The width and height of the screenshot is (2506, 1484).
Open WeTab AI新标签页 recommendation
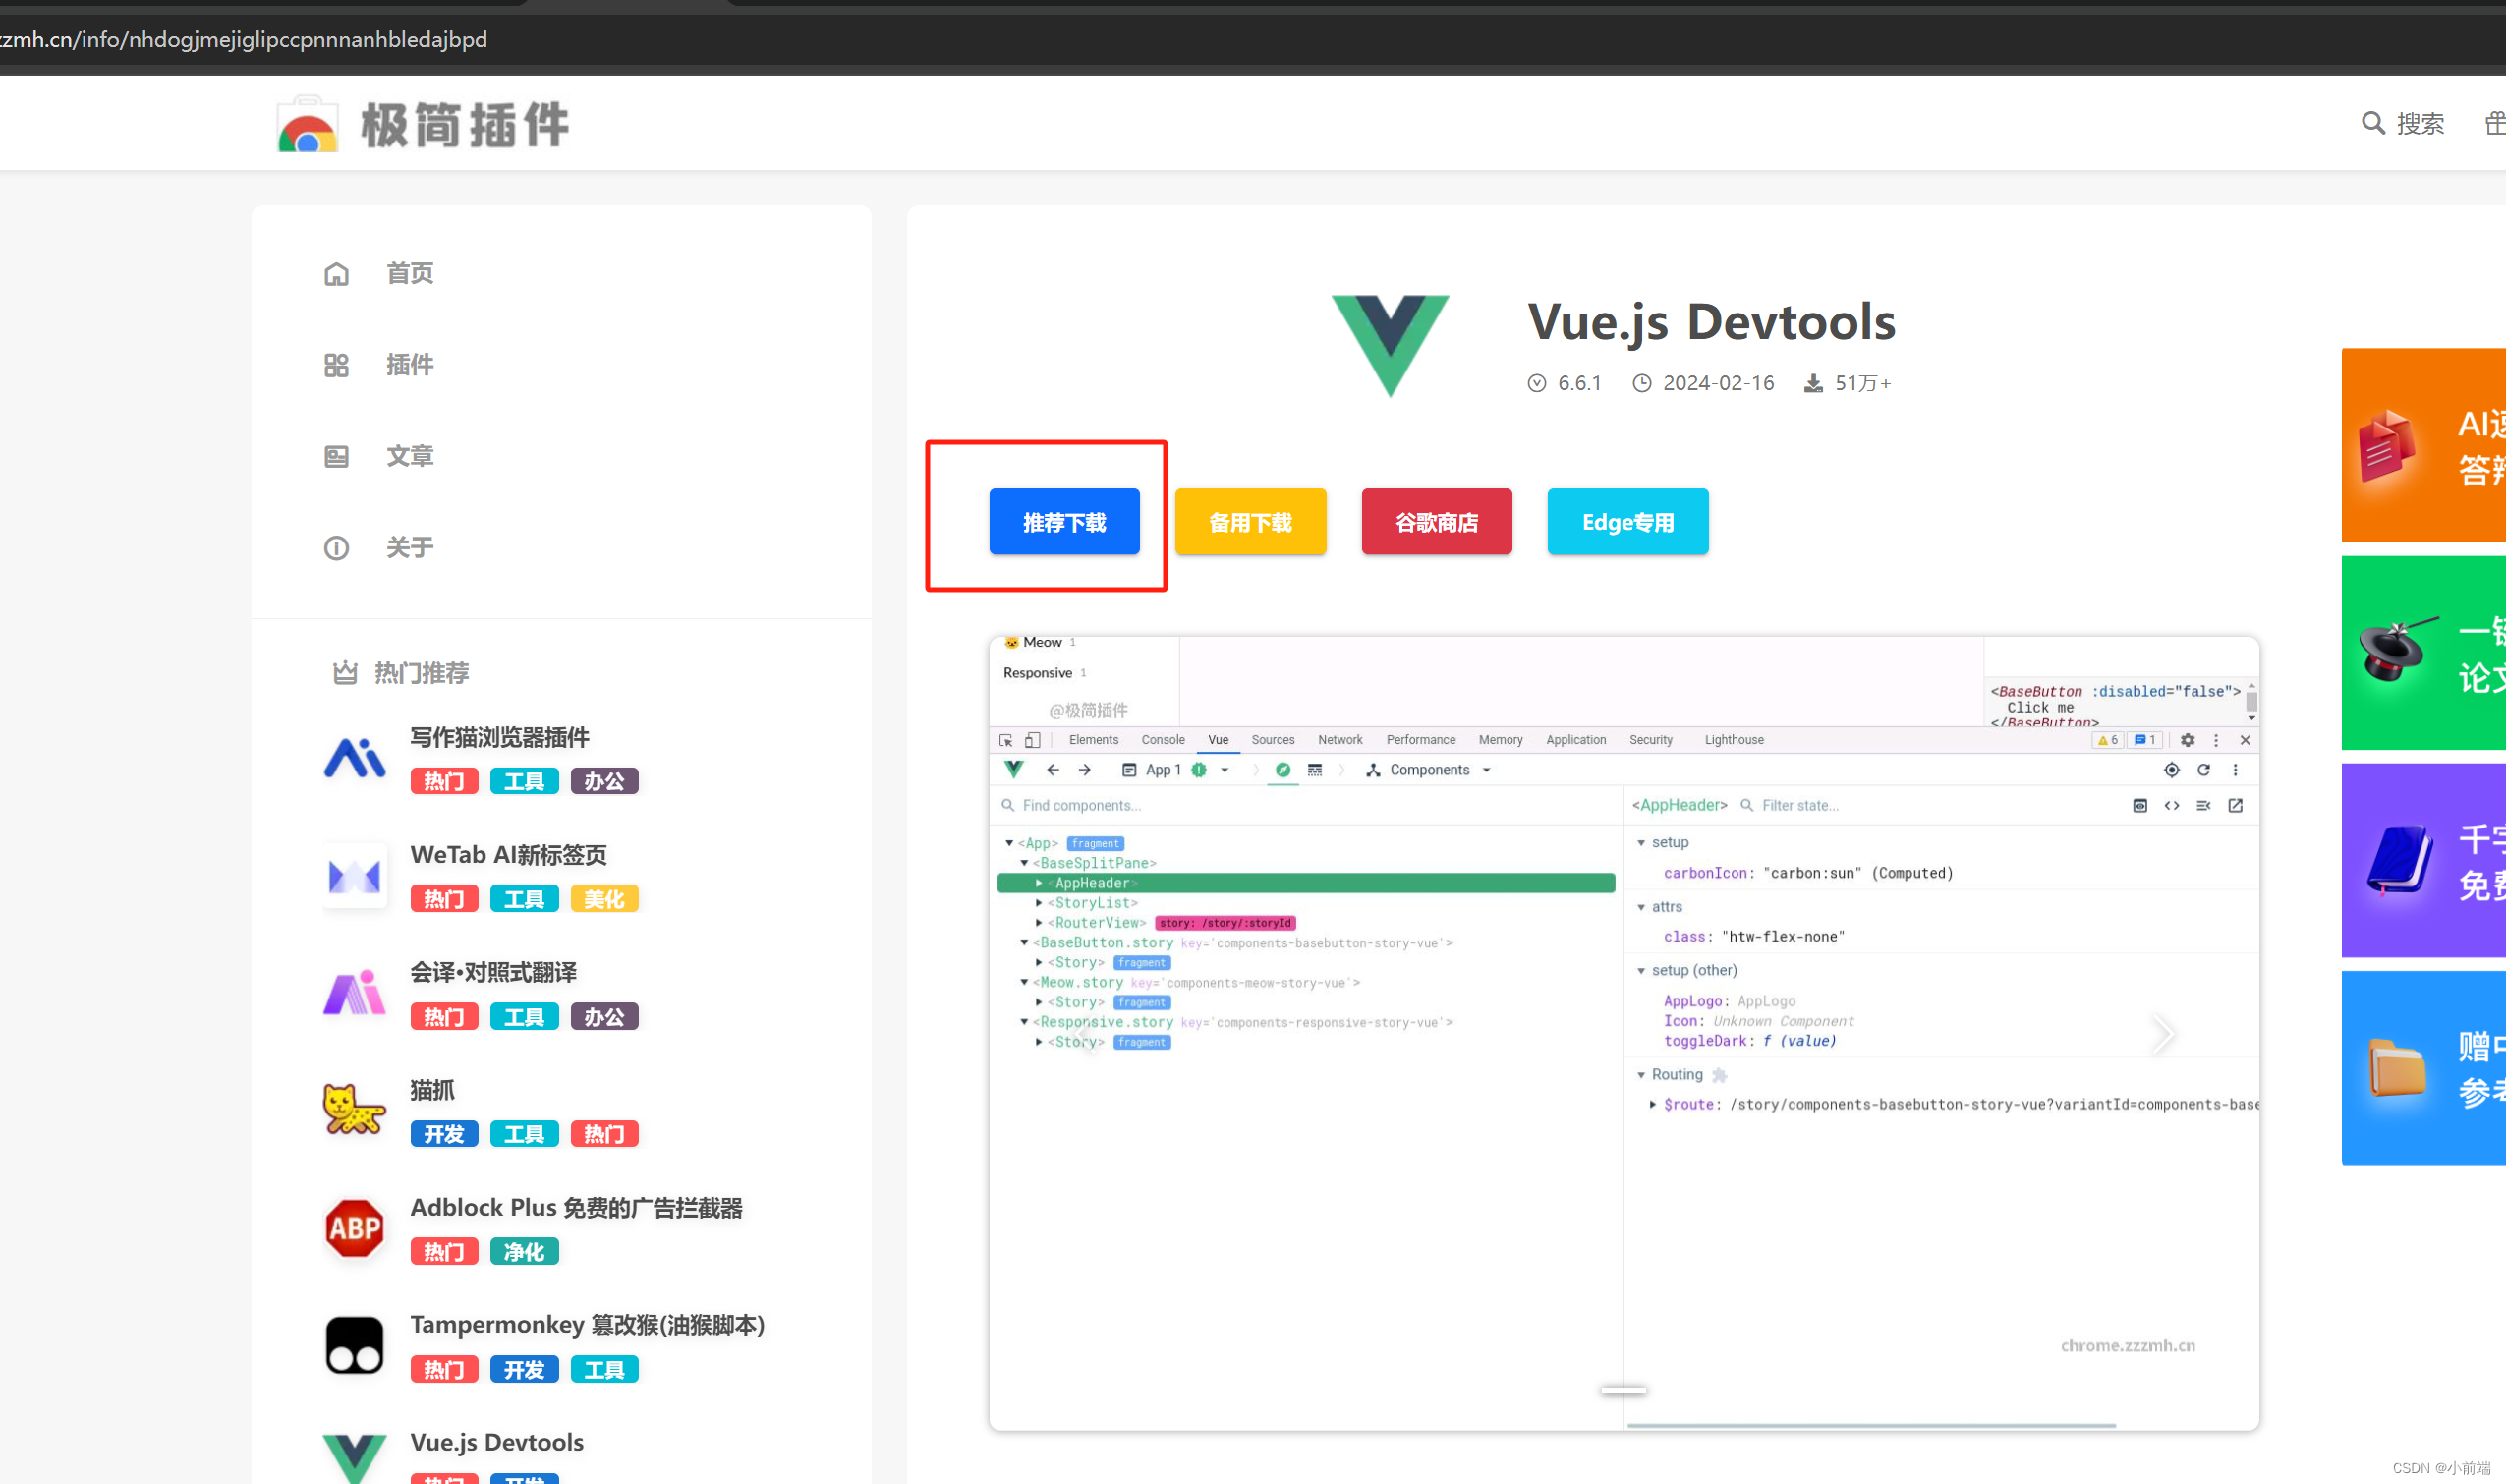(x=508, y=855)
